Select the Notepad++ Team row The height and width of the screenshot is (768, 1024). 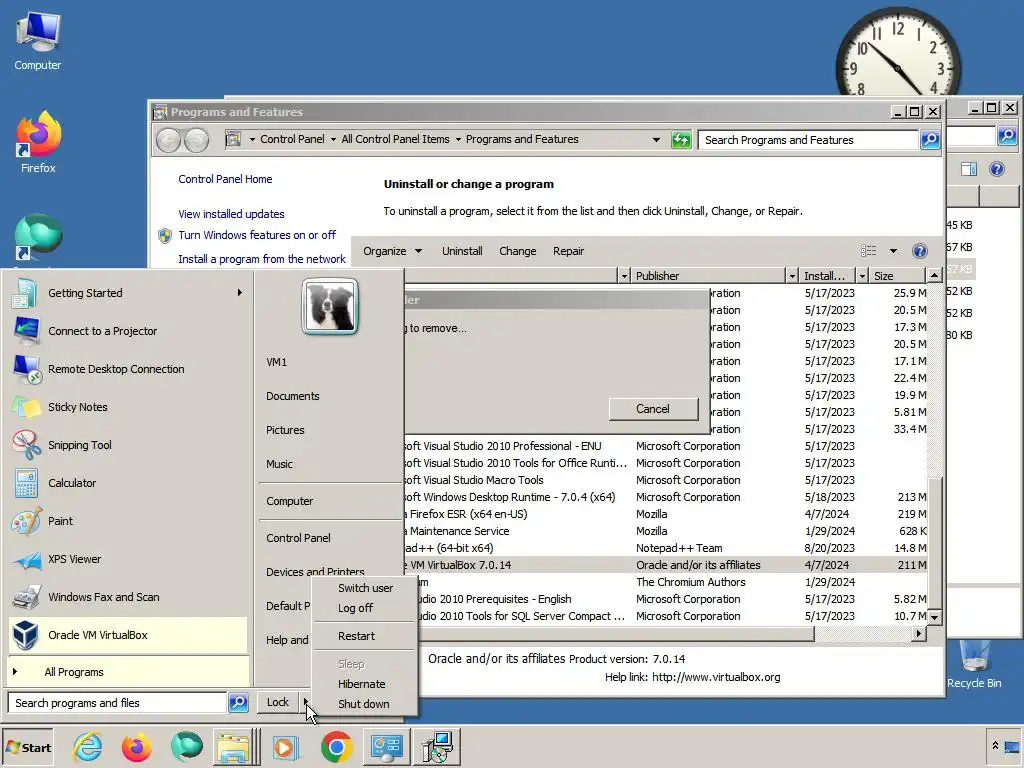click(x=665, y=548)
